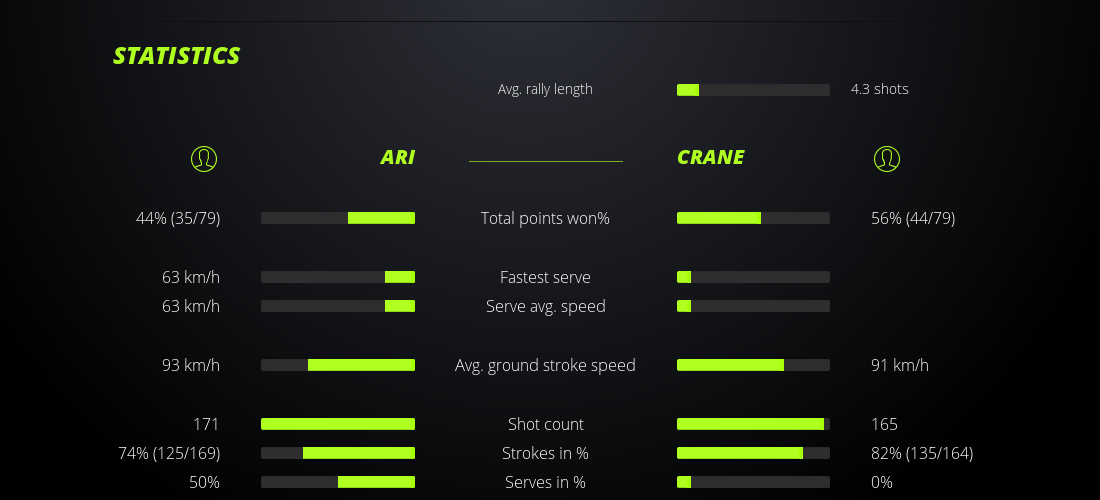Click Ari's 44% (35/79) value
This screenshot has height=500, width=1100.
tap(178, 218)
